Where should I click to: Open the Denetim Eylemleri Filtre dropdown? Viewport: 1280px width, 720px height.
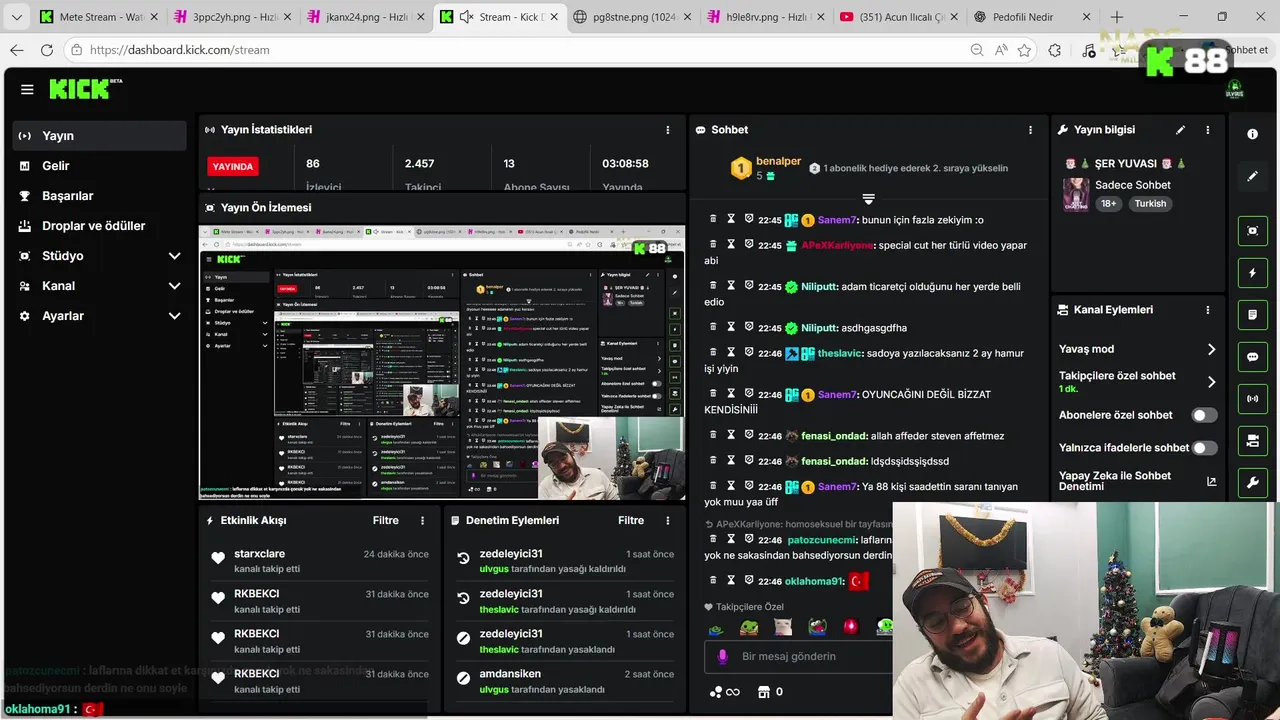(631, 521)
